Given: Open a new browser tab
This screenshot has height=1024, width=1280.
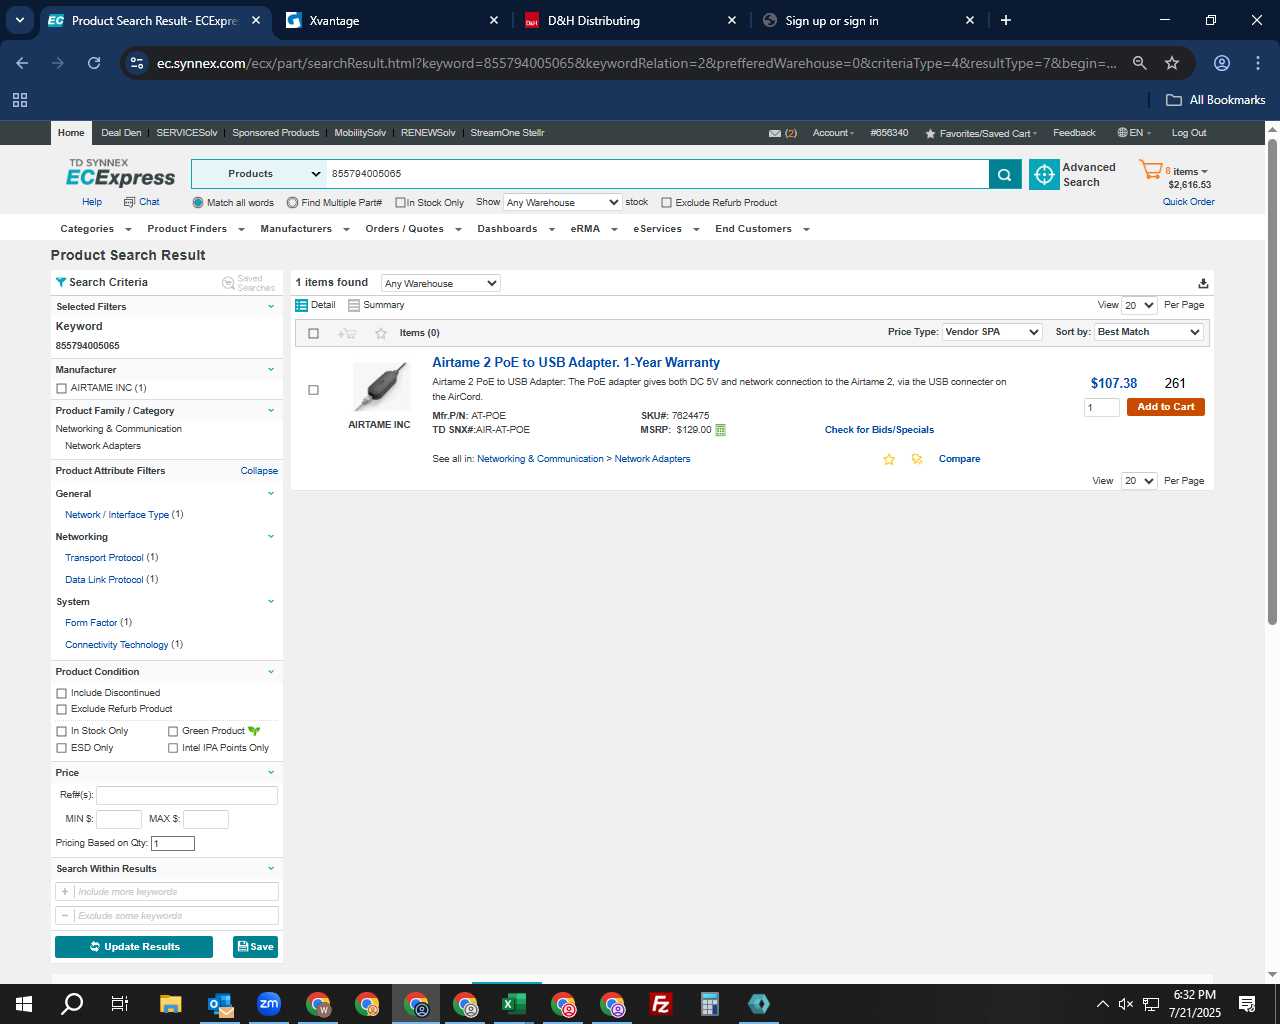Looking at the screenshot, I should pos(1006,20).
